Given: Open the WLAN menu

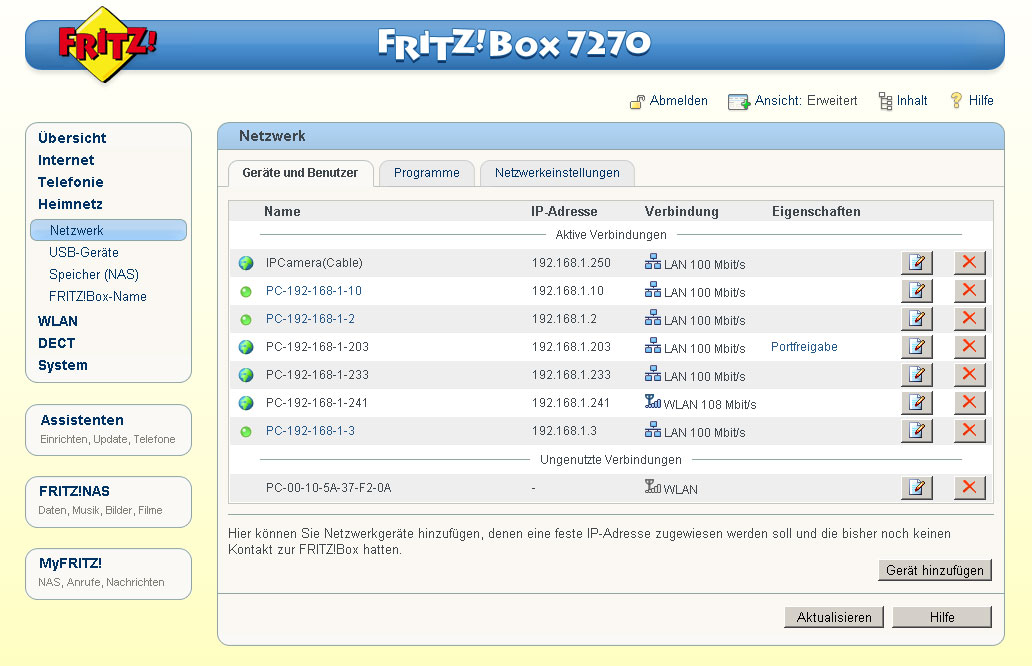Looking at the screenshot, I should point(57,321).
